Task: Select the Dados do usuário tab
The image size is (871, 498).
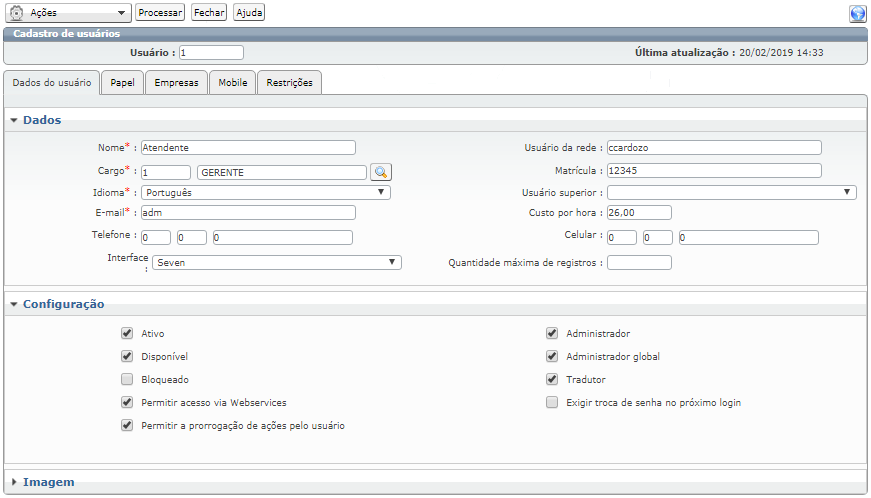Action: [x=52, y=83]
